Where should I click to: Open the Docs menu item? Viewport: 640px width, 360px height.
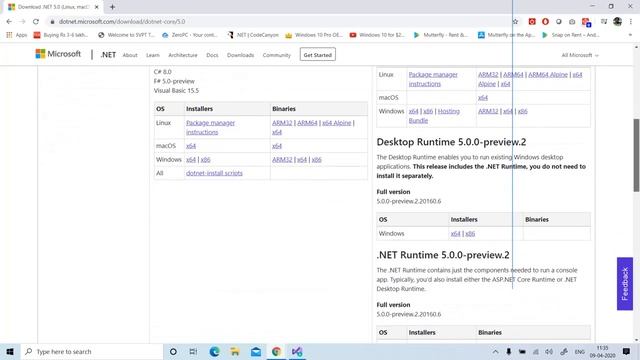click(x=212, y=55)
